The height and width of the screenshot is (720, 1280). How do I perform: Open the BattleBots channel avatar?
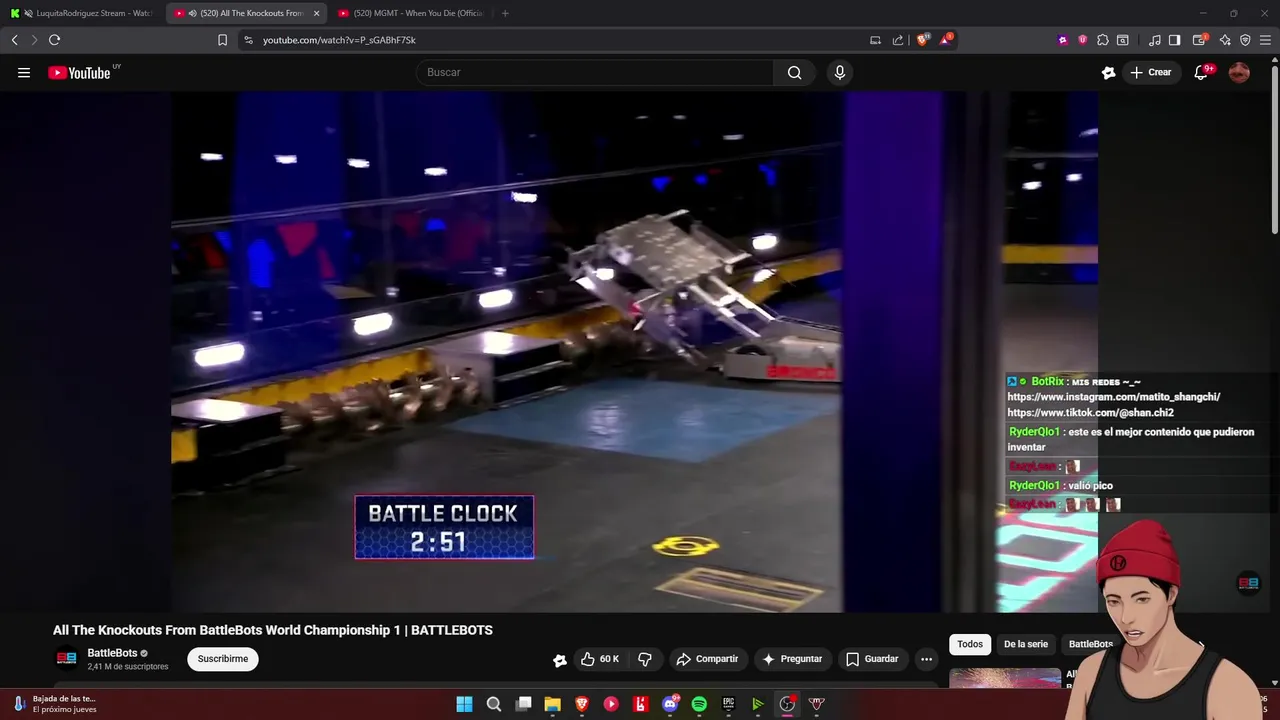click(x=66, y=659)
